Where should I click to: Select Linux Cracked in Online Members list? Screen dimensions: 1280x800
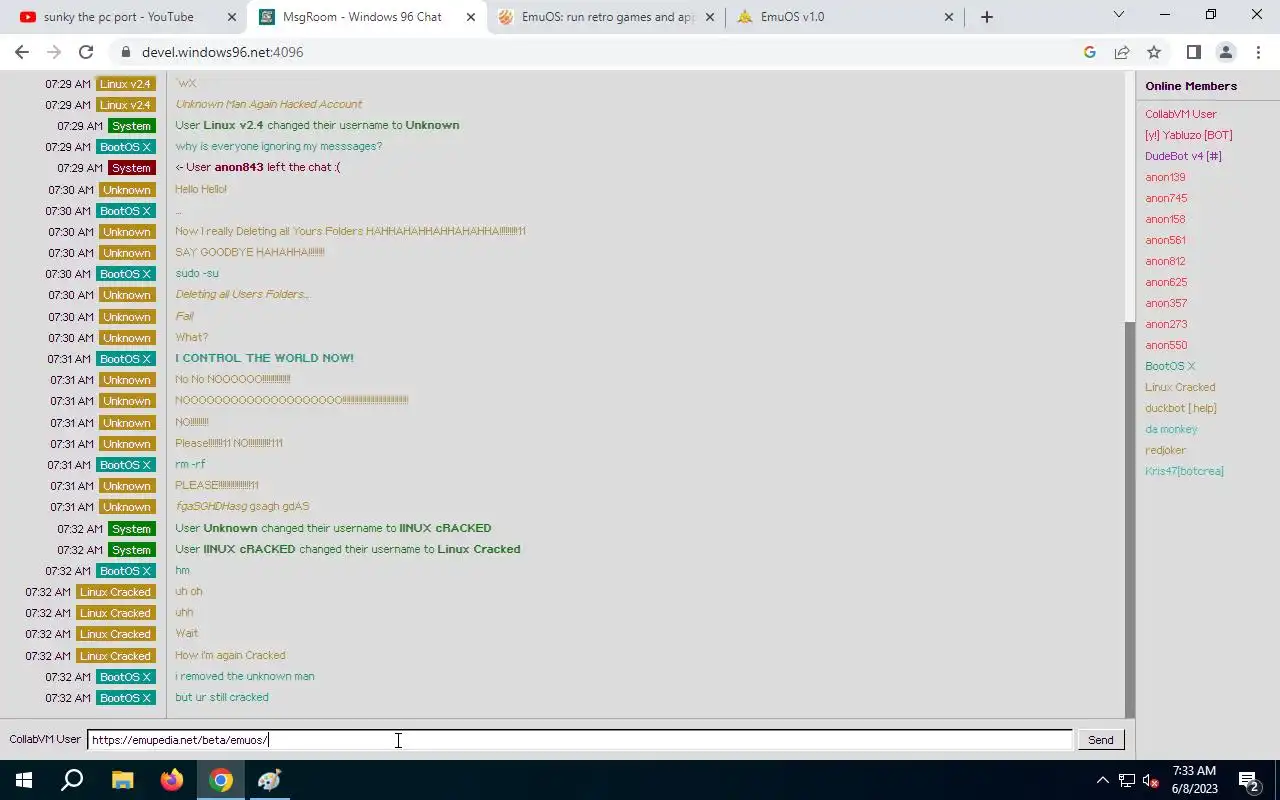(x=1180, y=387)
